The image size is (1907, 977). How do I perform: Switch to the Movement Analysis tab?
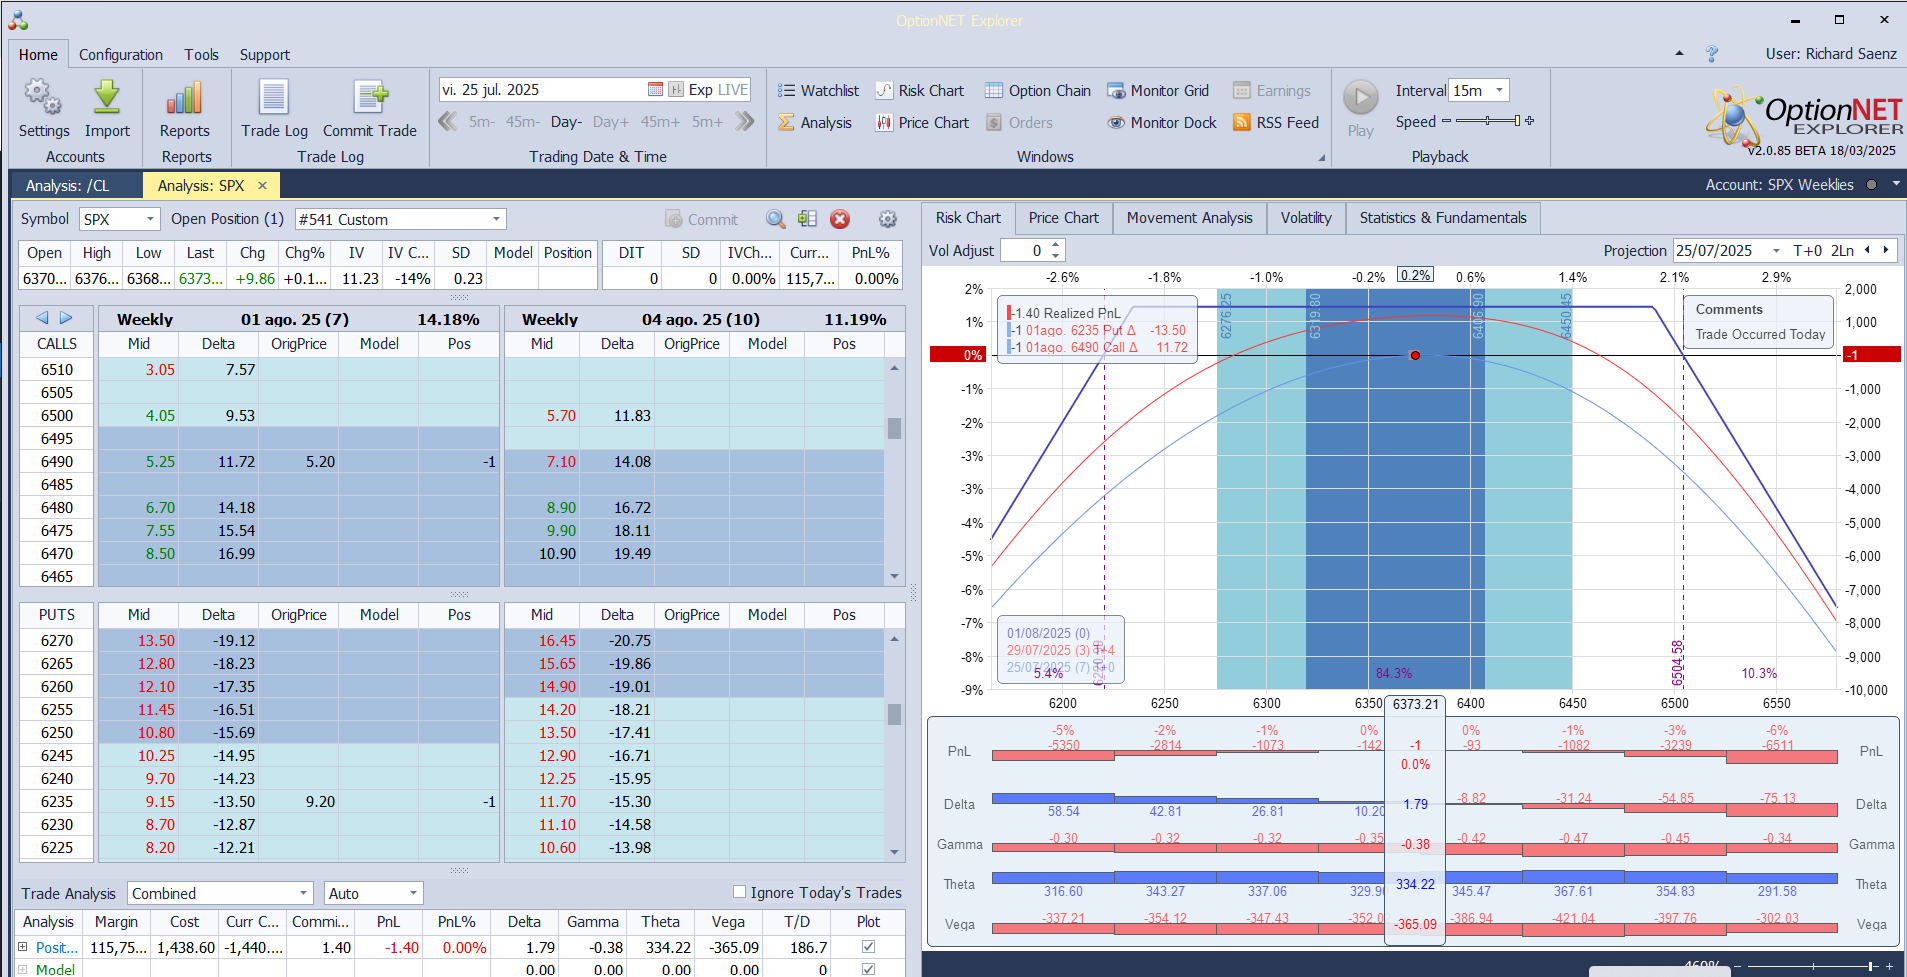pos(1189,218)
